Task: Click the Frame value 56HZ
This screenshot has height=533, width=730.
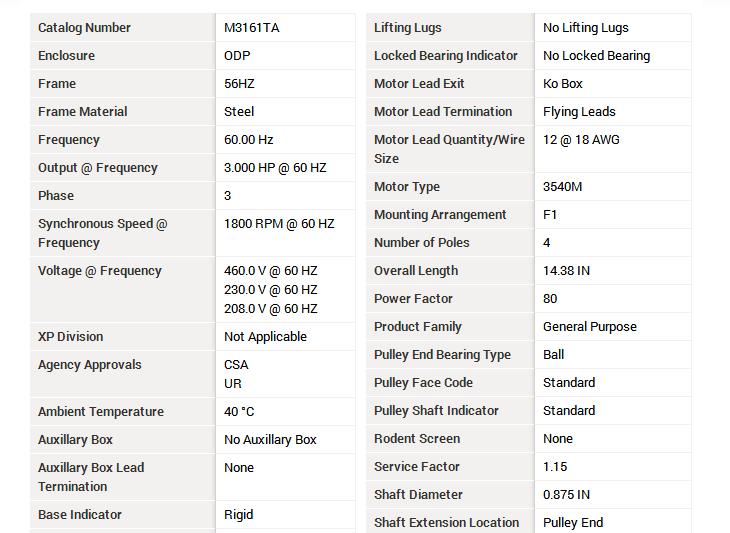Action: coord(240,84)
